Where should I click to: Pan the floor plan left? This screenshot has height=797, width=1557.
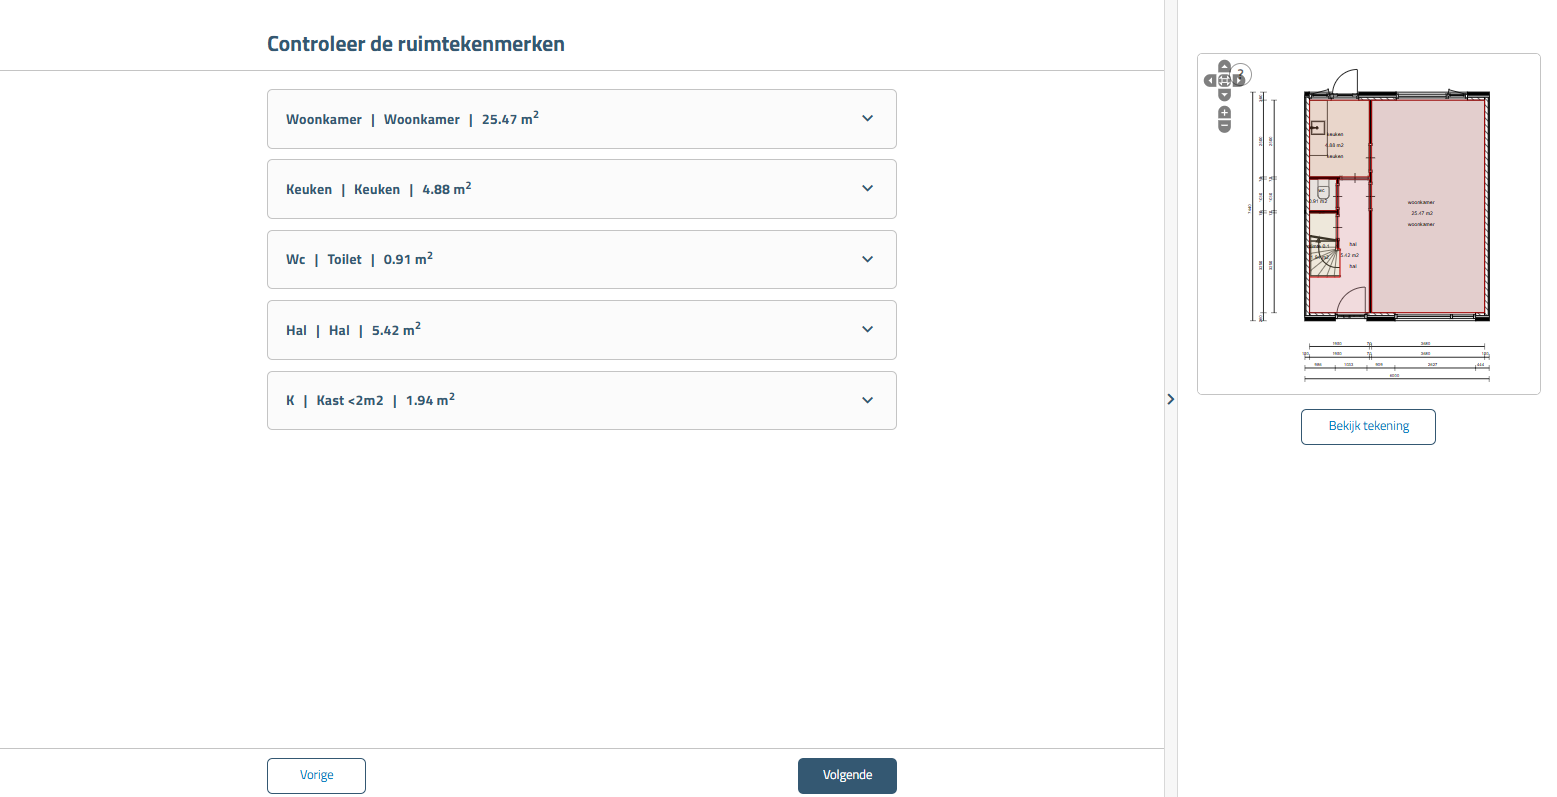tap(1210, 80)
